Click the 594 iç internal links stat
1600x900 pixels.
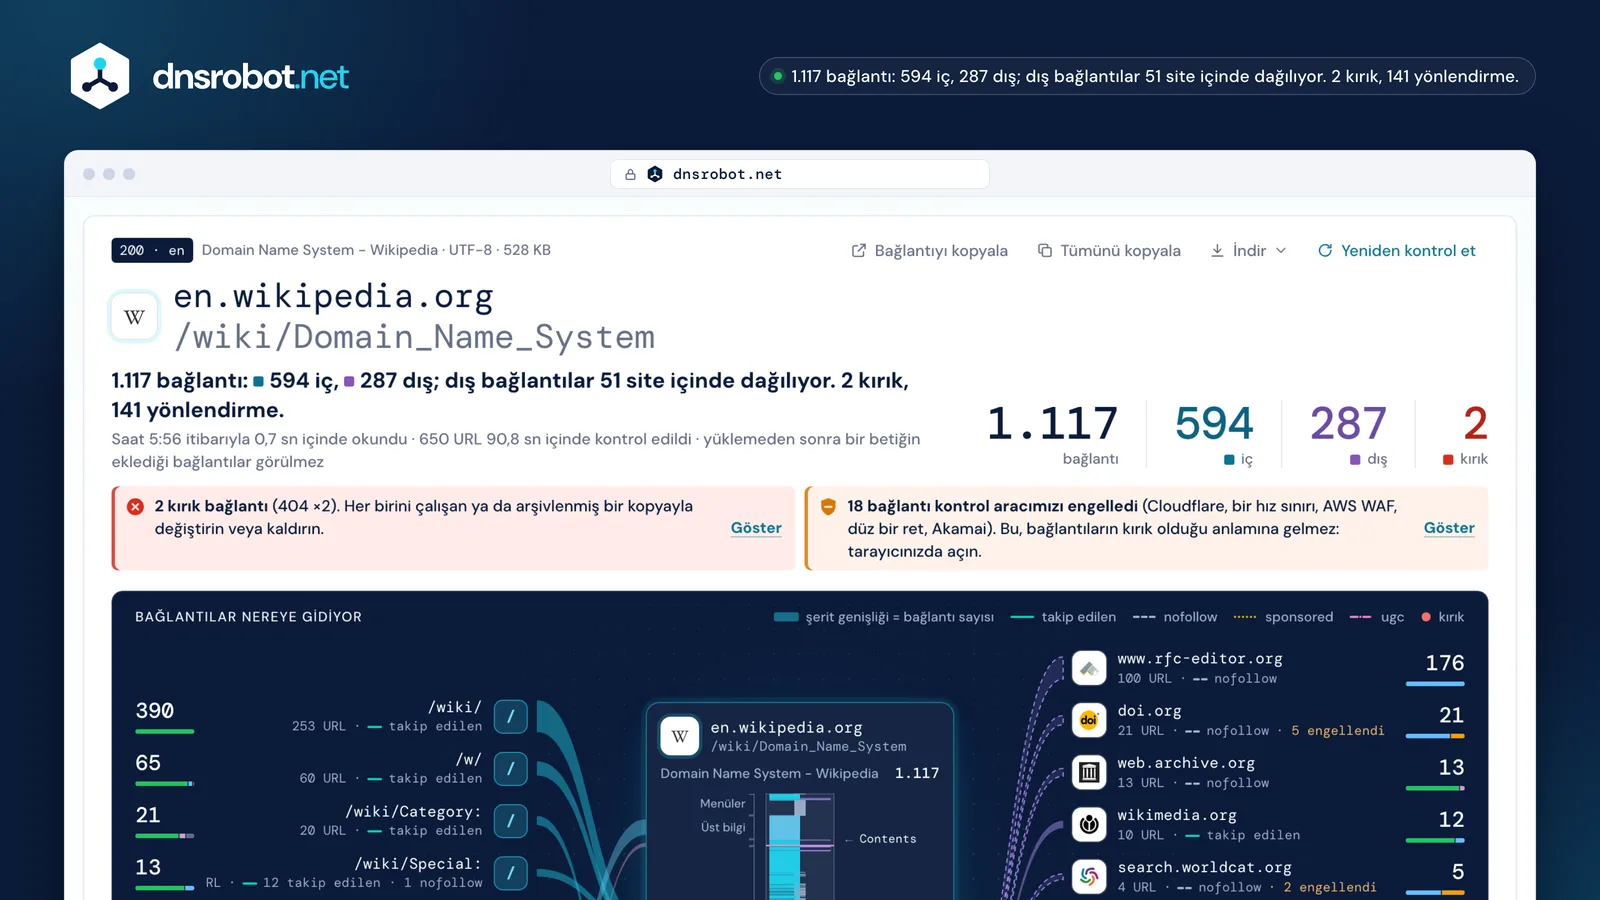coord(1214,433)
